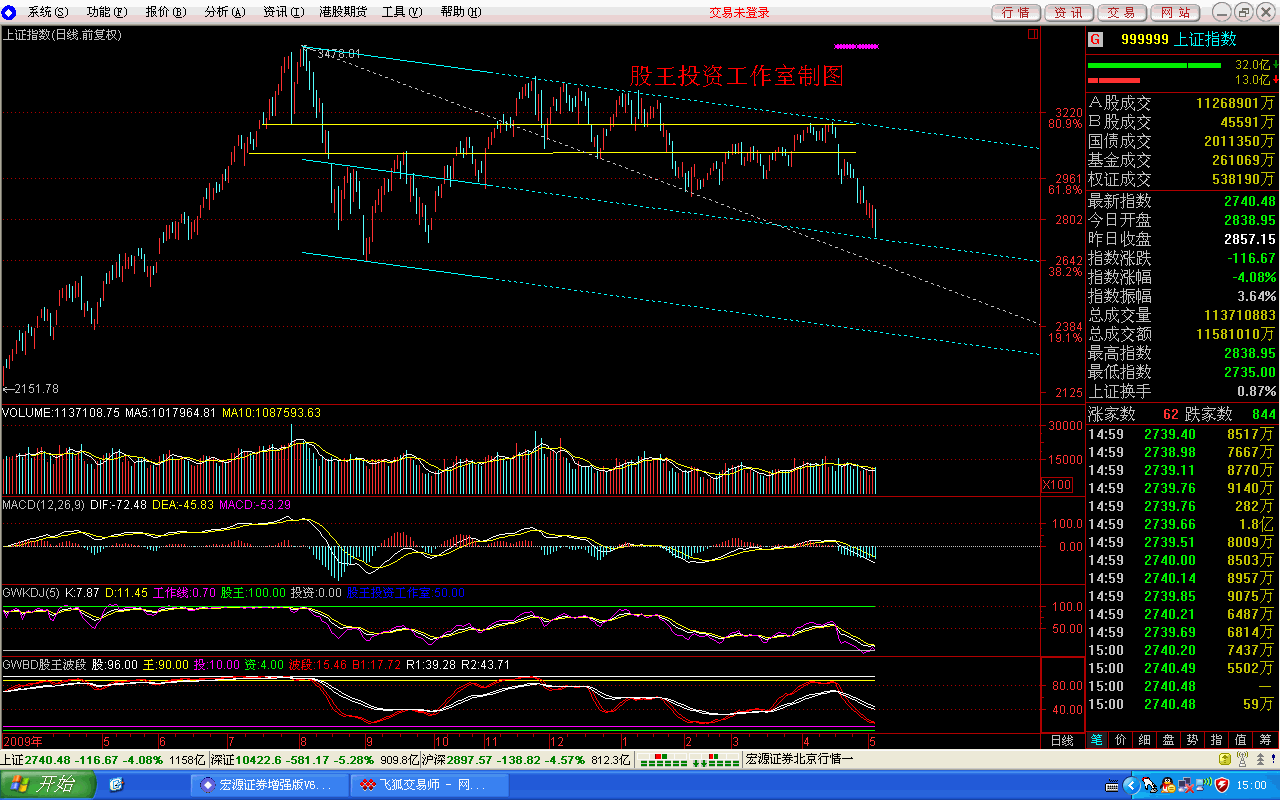Switch to 飞狐交易师 taskbar window
This screenshot has width=1280, height=800.
click(x=422, y=785)
